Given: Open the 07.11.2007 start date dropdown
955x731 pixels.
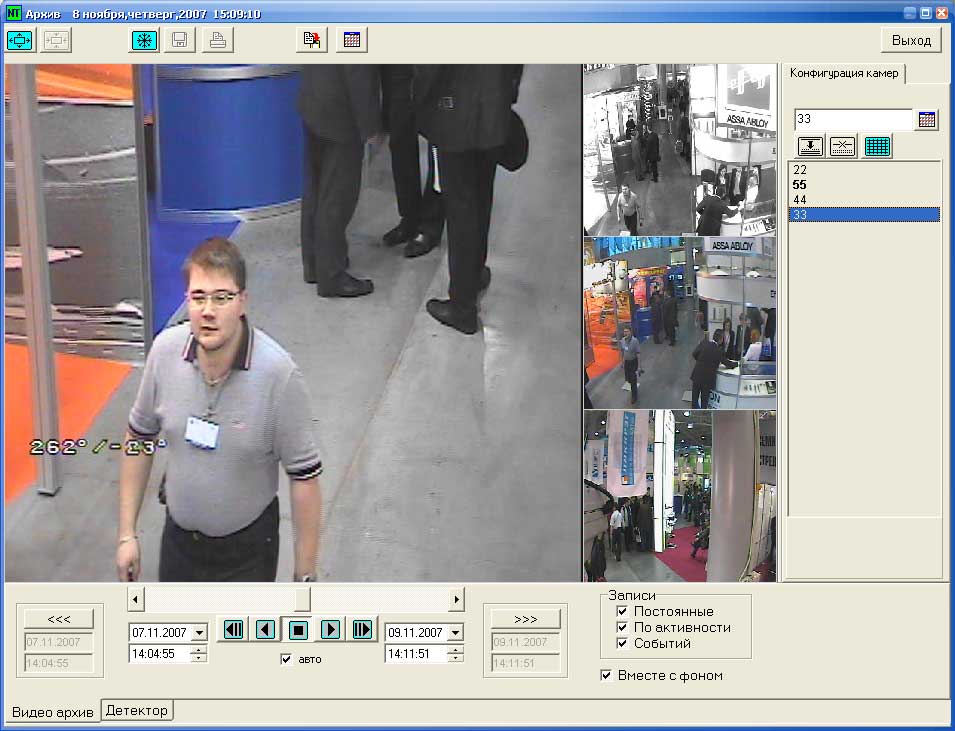Looking at the screenshot, I should click(x=198, y=633).
